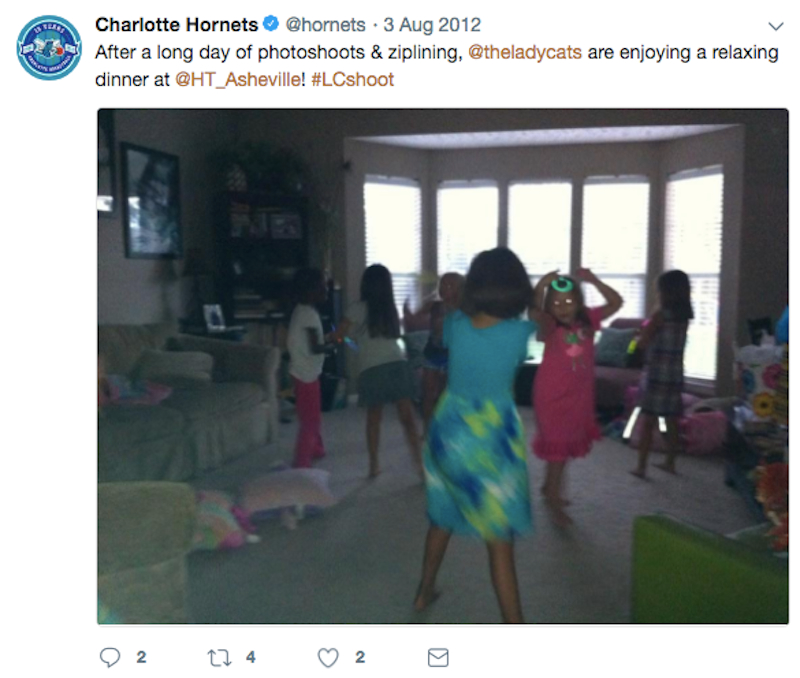Send tweet via the envelope message icon
This screenshot has height=678, width=800.
click(438, 658)
